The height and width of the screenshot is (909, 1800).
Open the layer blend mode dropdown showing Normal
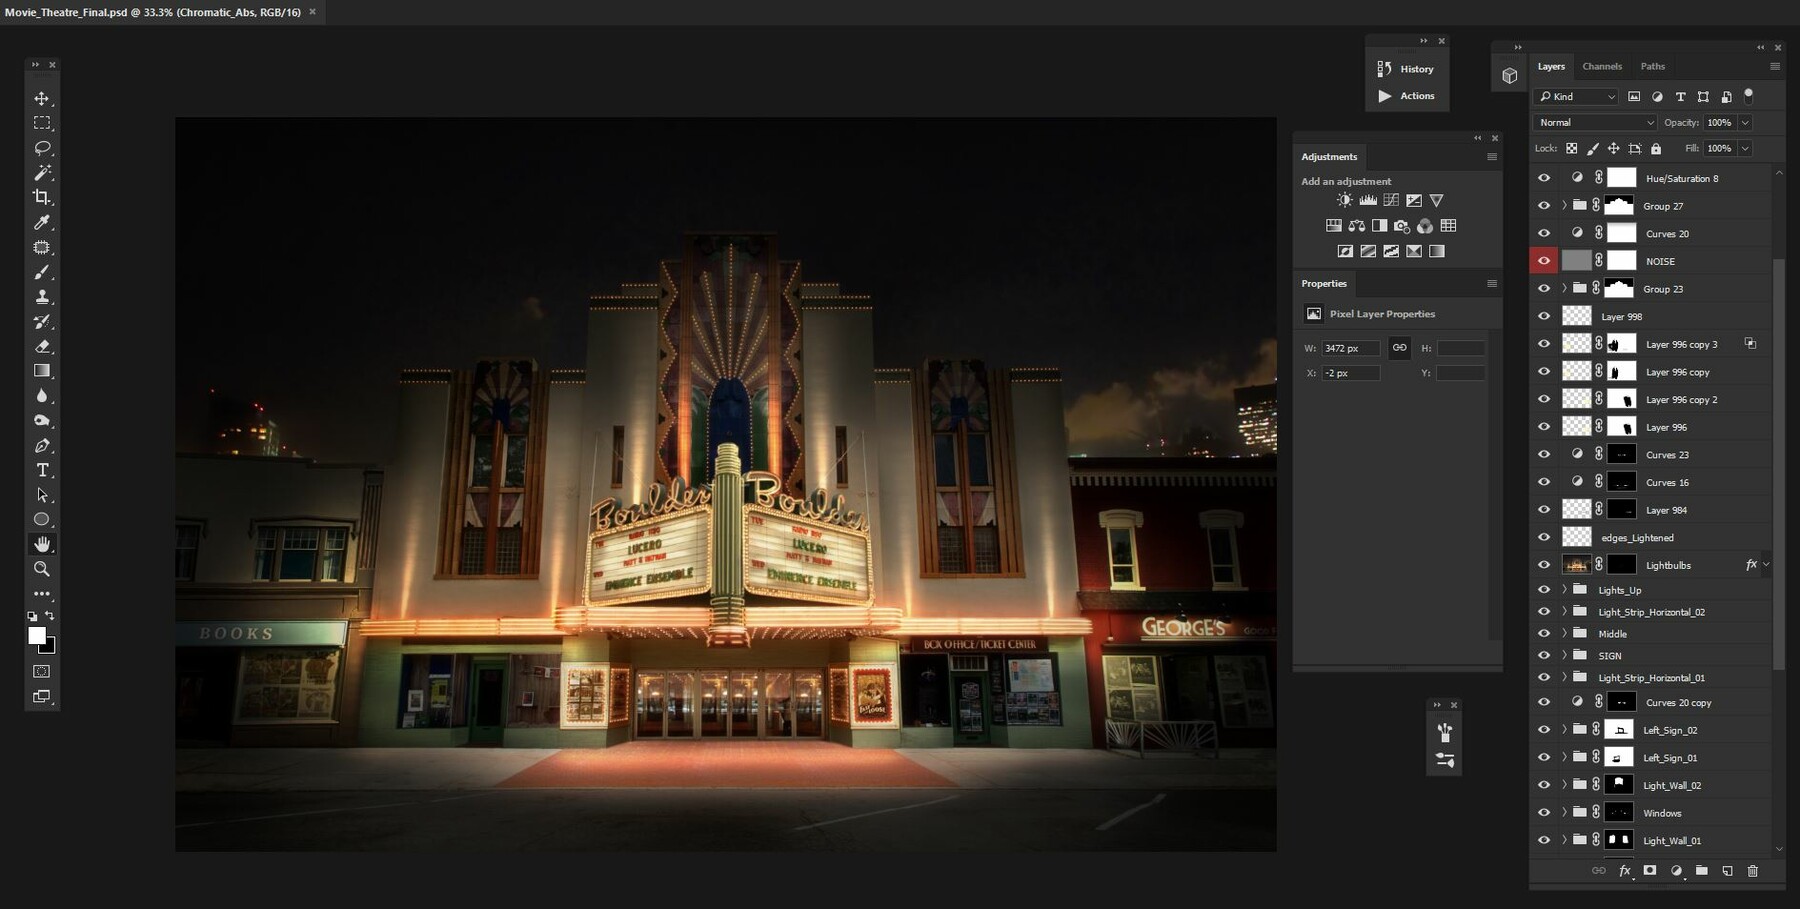pyautogui.click(x=1593, y=122)
